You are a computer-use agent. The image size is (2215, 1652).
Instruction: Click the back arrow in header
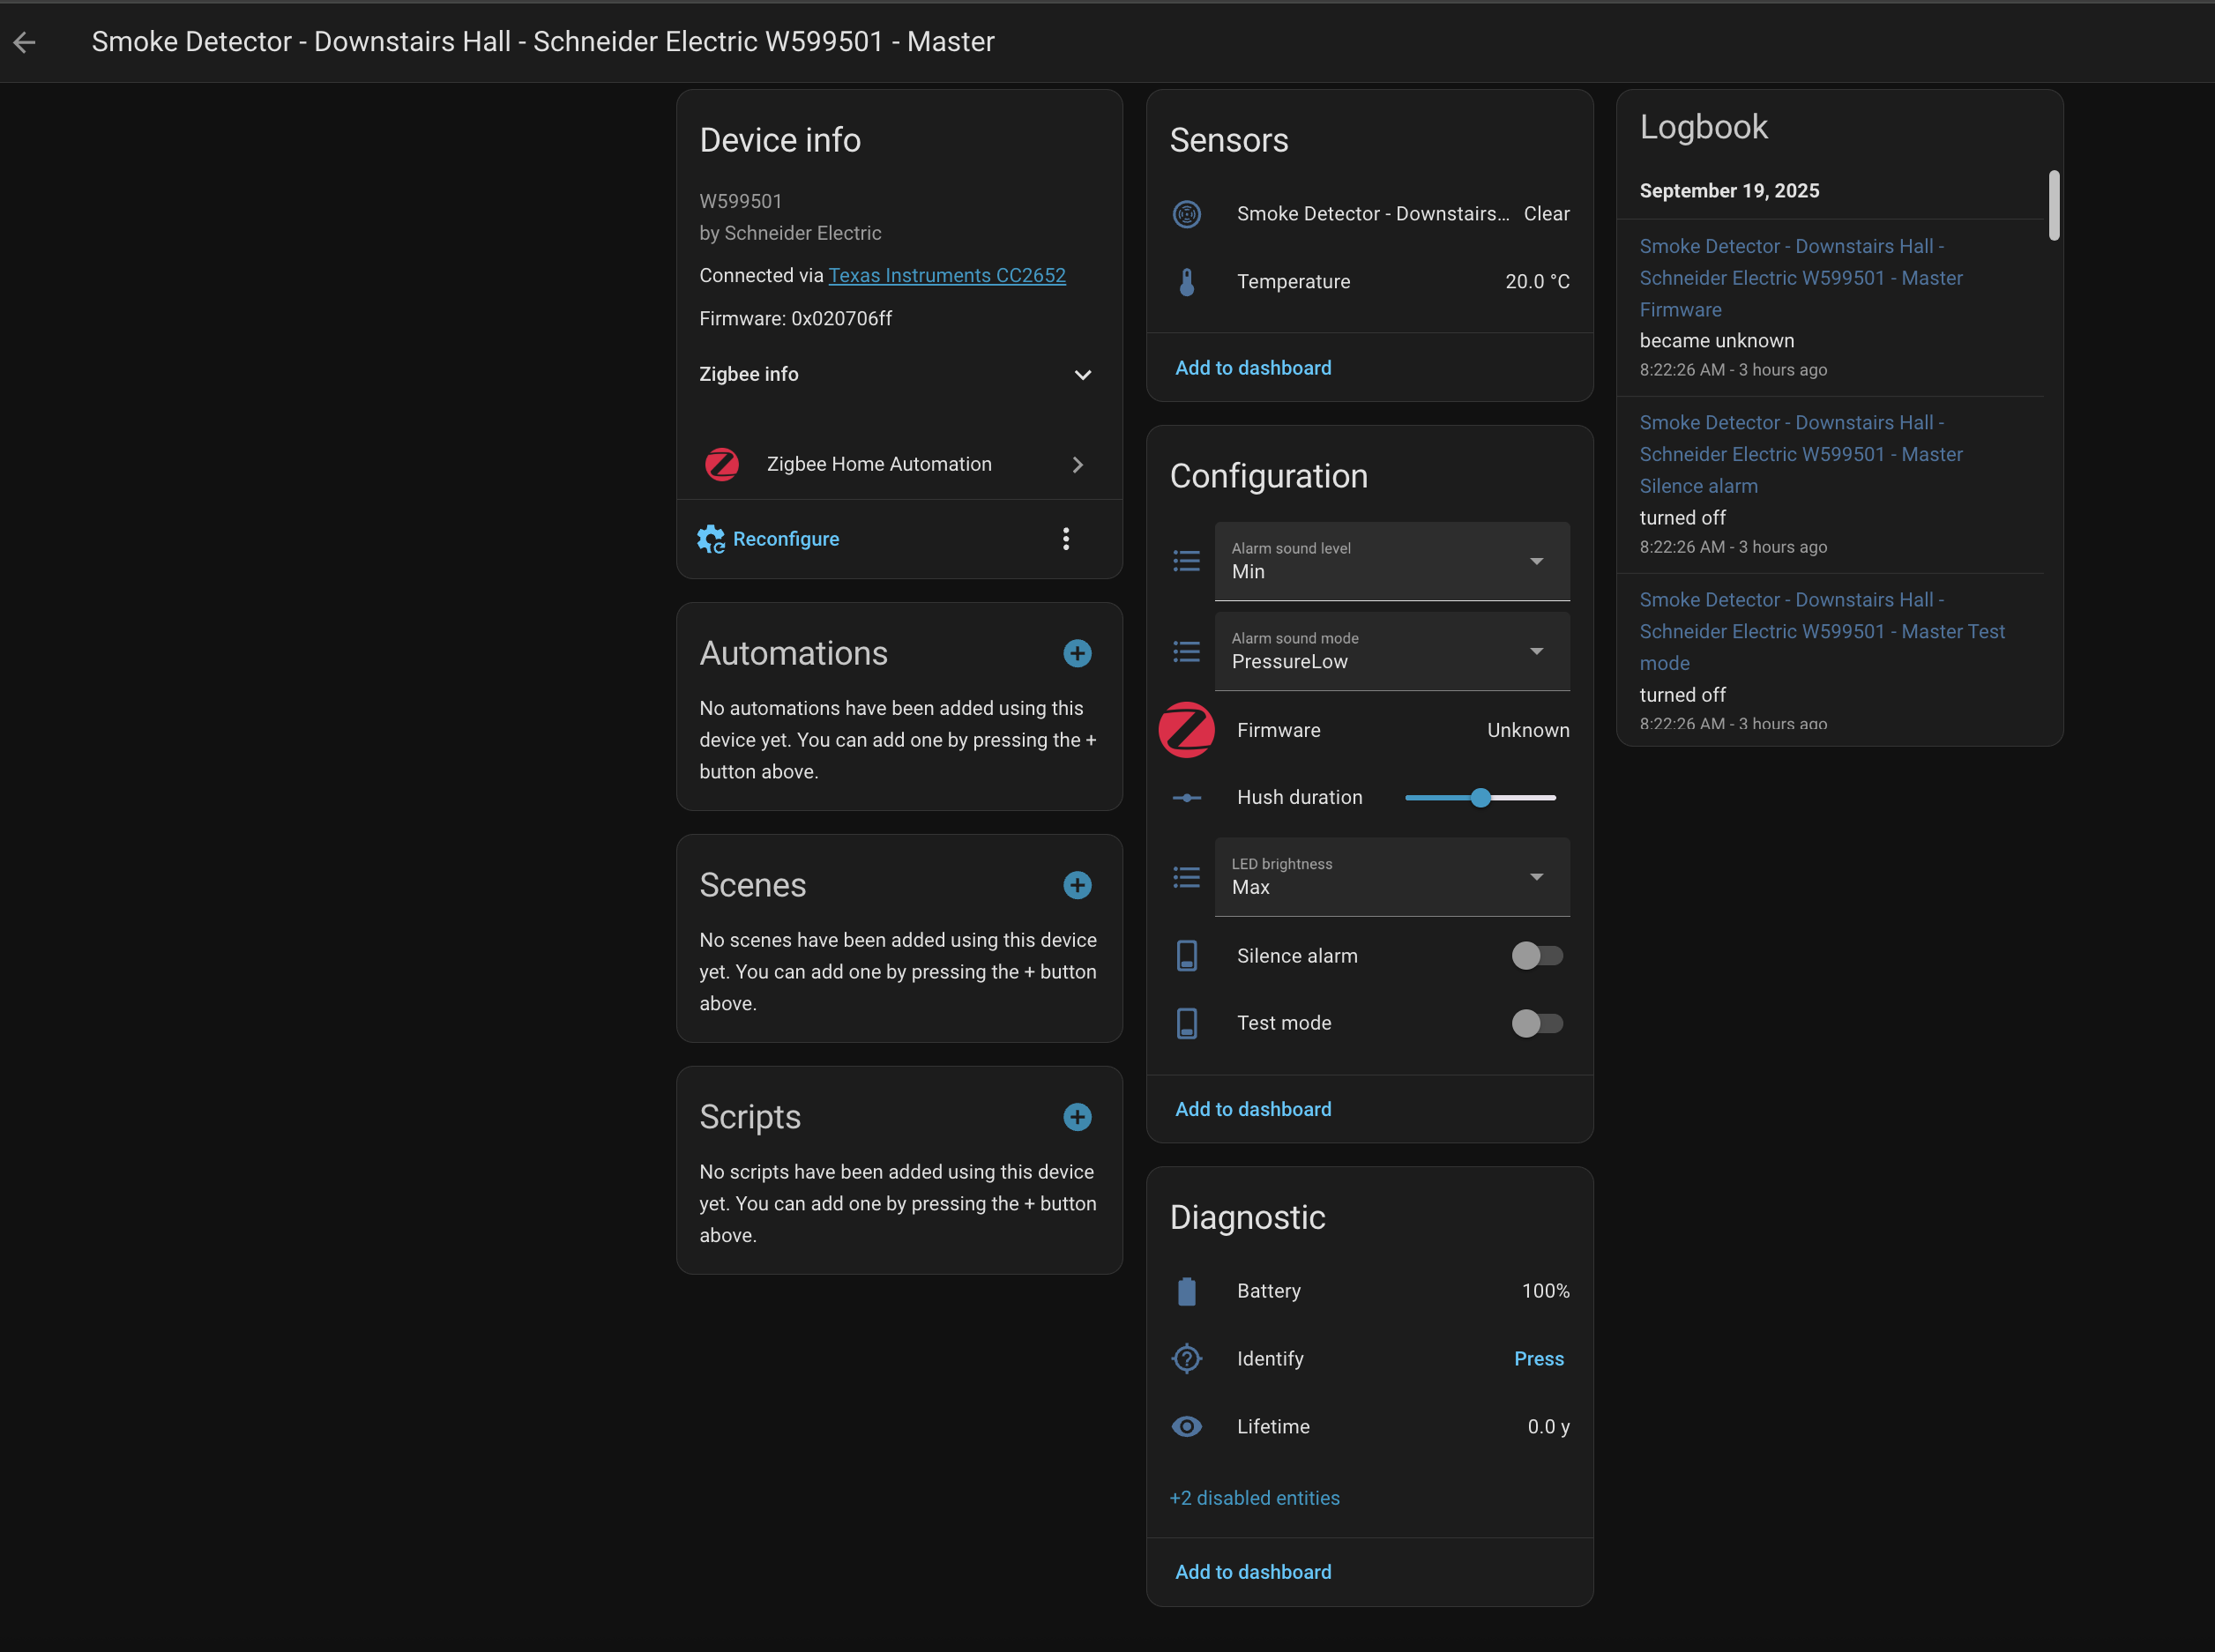point(25,42)
